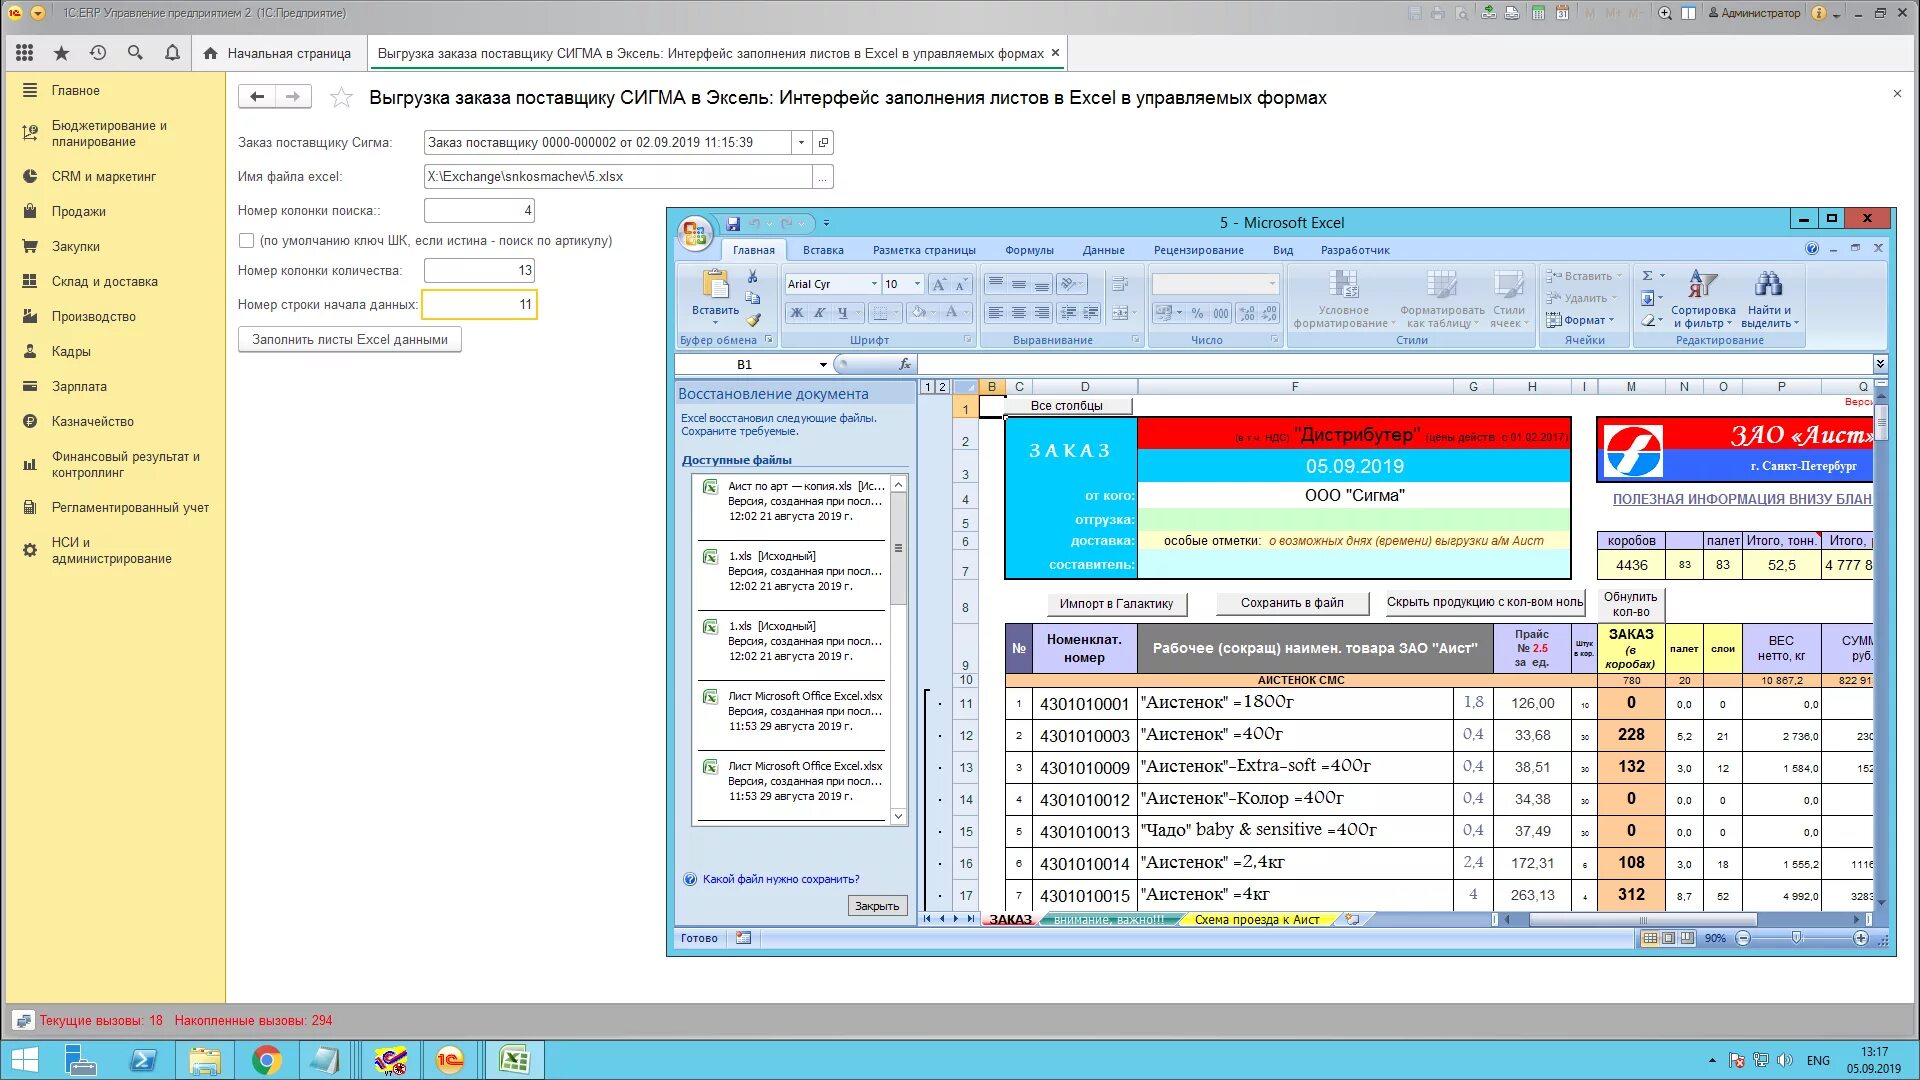Viewport: 1920px width, 1080px height.
Task: Open the 1C sections menu grid icon
Action: (x=25, y=53)
